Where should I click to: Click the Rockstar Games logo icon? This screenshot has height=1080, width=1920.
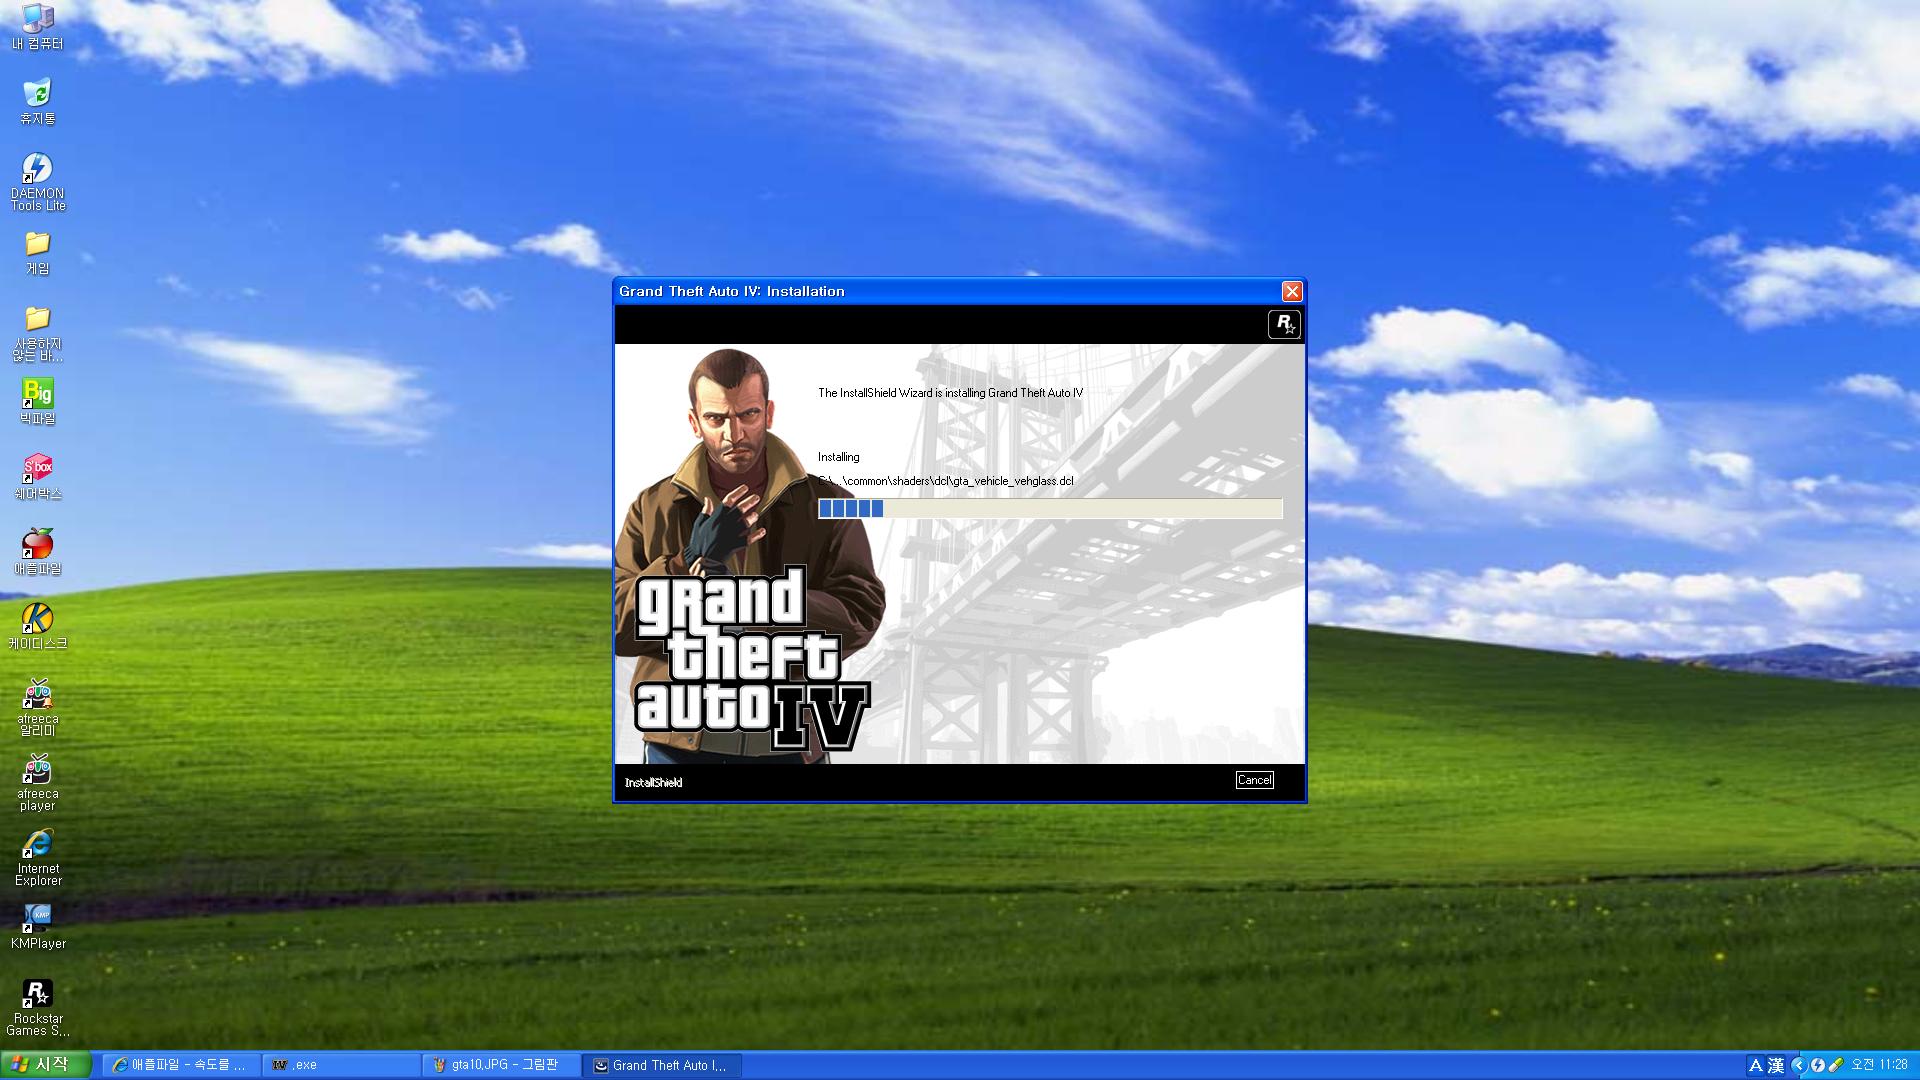(x=36, y=996)
